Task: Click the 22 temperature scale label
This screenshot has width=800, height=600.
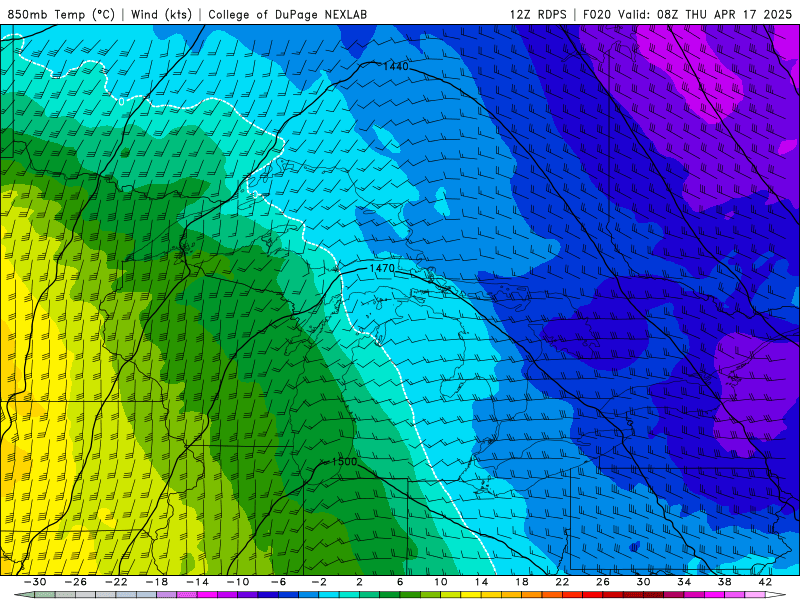Action: (x=562, y=582)
